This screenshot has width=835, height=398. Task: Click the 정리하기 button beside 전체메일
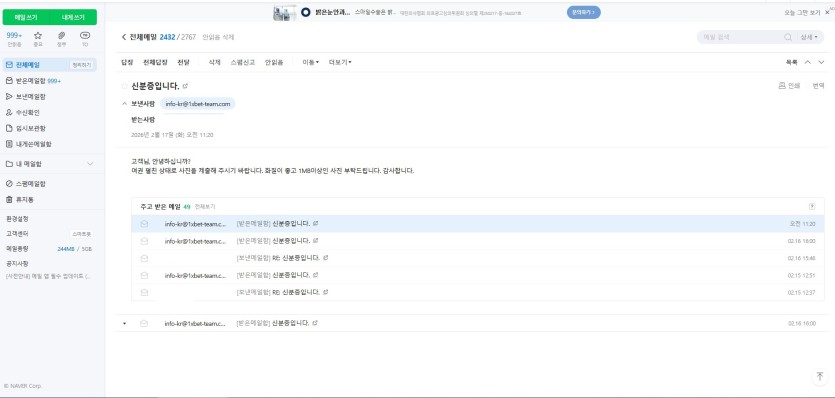coord(81,65)
